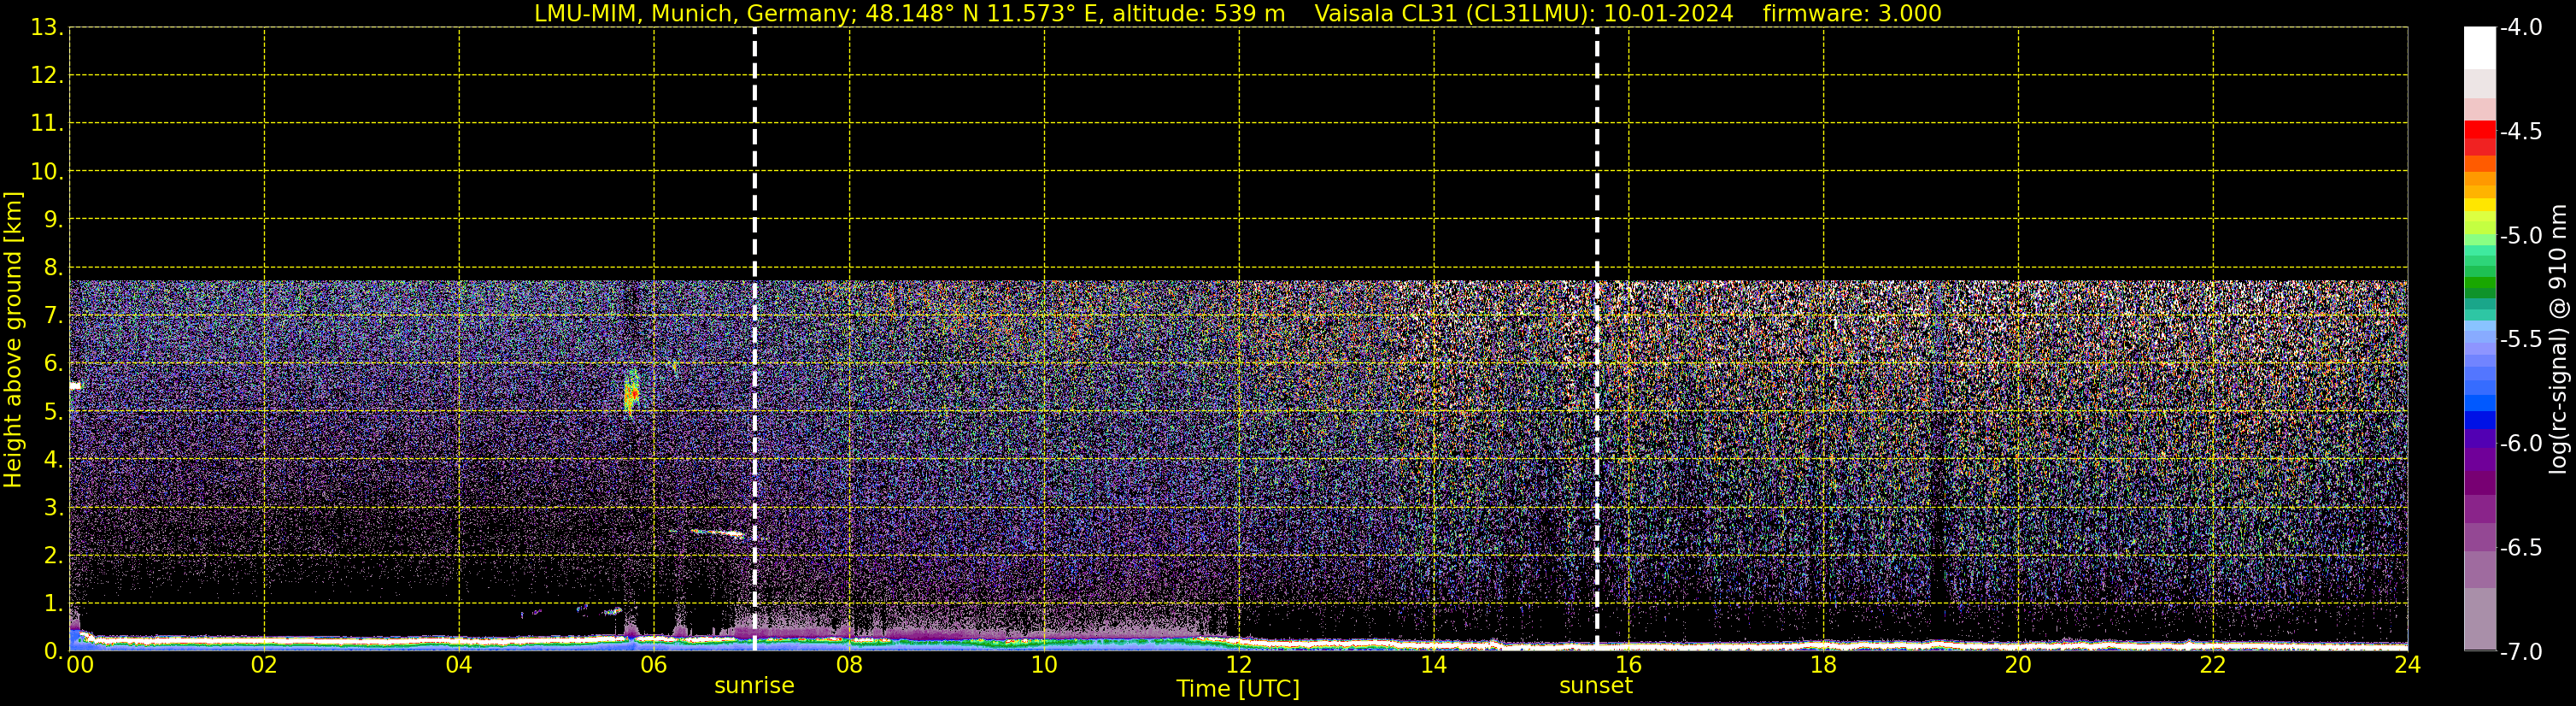Click the "-6.0" colorbar tick label
This screenshot has height=706, width=2576.
2521,444
